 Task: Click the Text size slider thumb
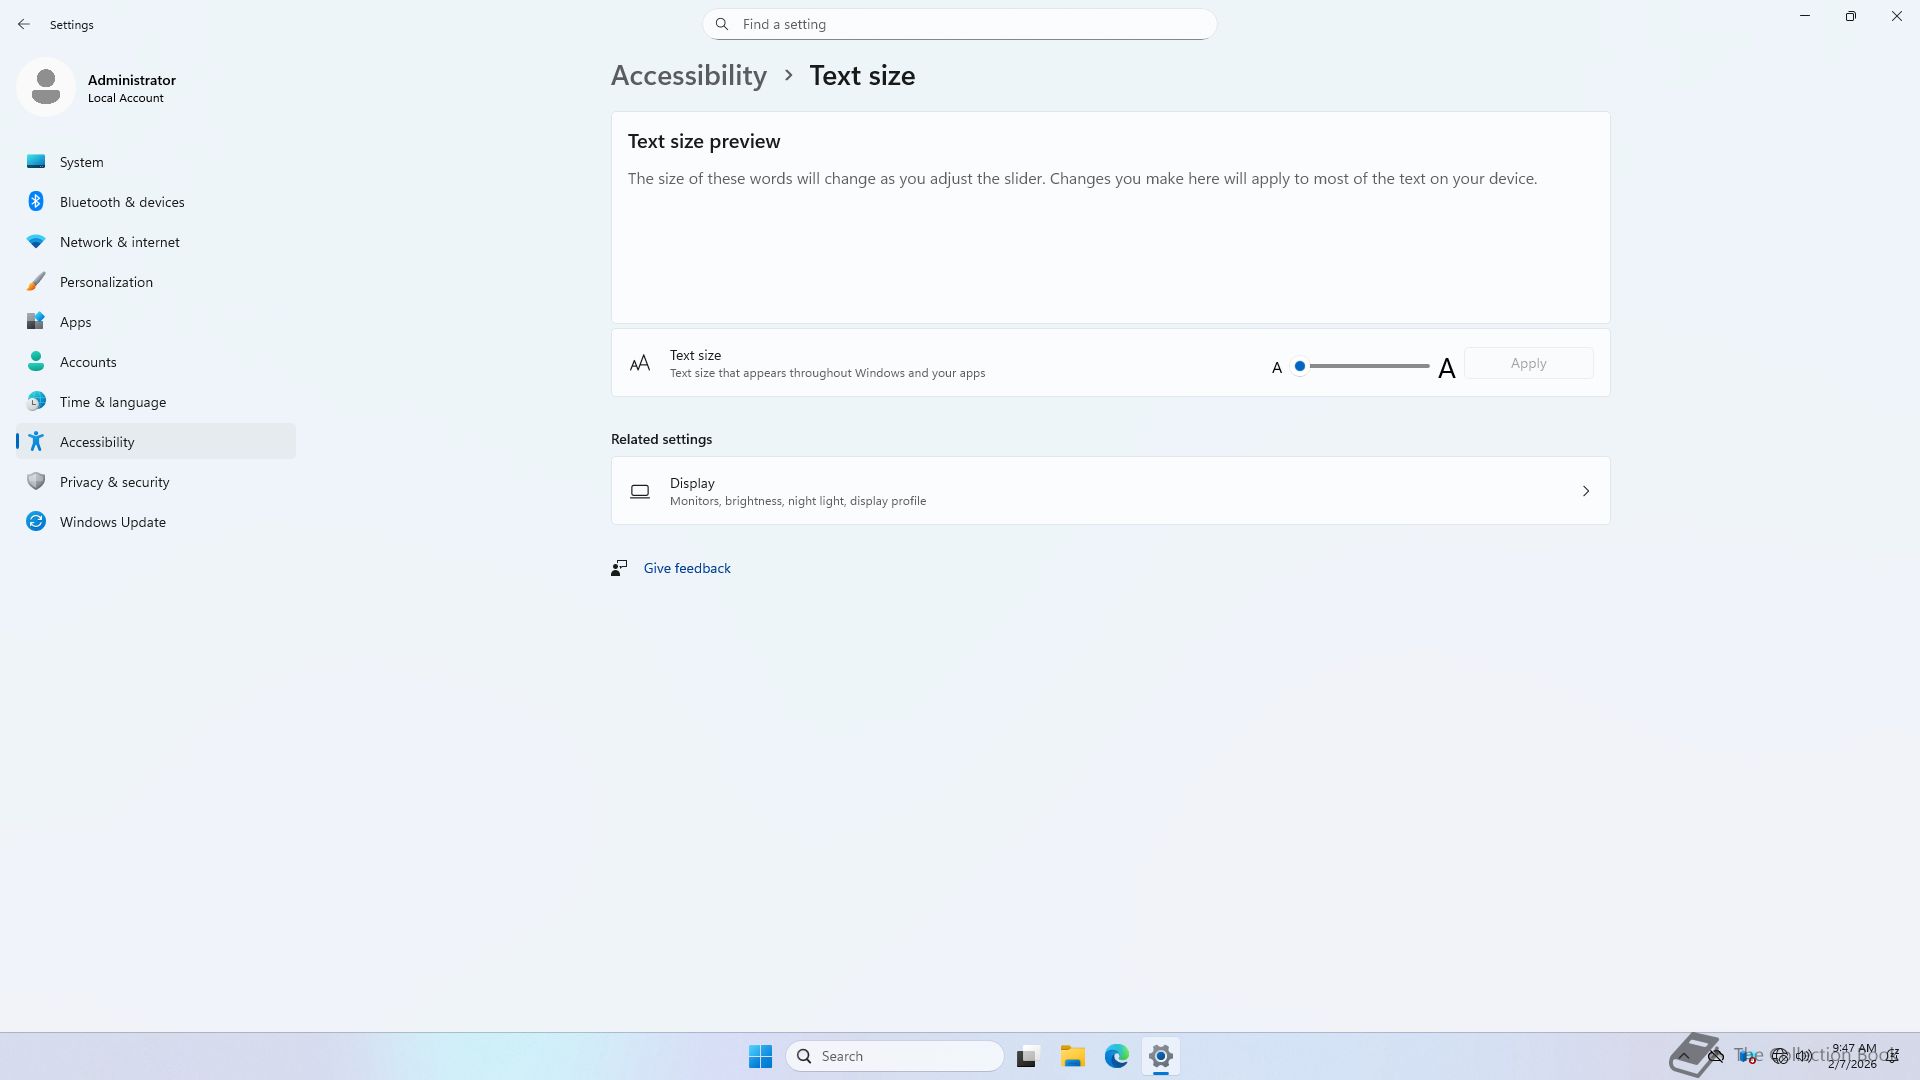tap(1299, 366)
